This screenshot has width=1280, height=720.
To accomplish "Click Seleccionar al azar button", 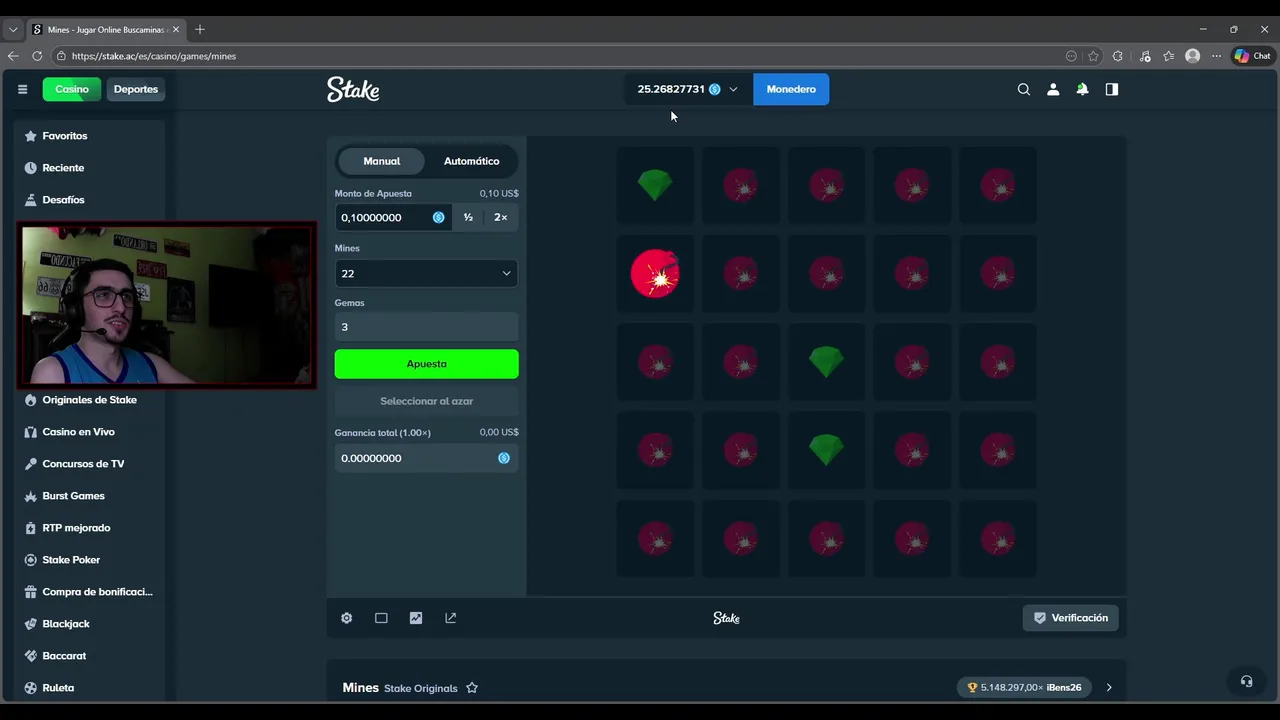I will (x=426, y=401).
